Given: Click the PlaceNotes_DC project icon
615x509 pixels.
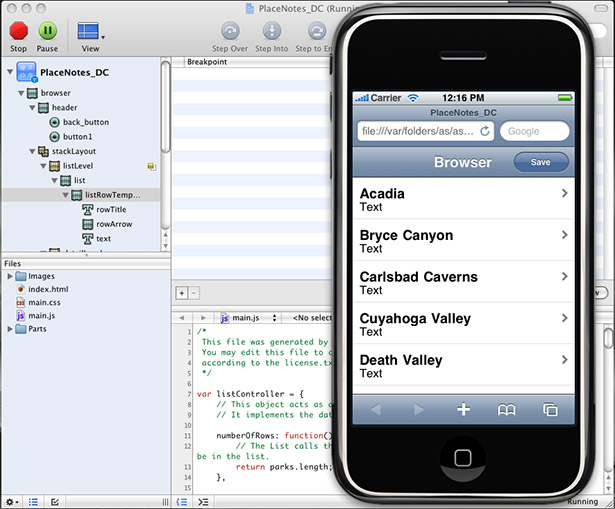Looking at the screenshot, I should click(26, 72).
